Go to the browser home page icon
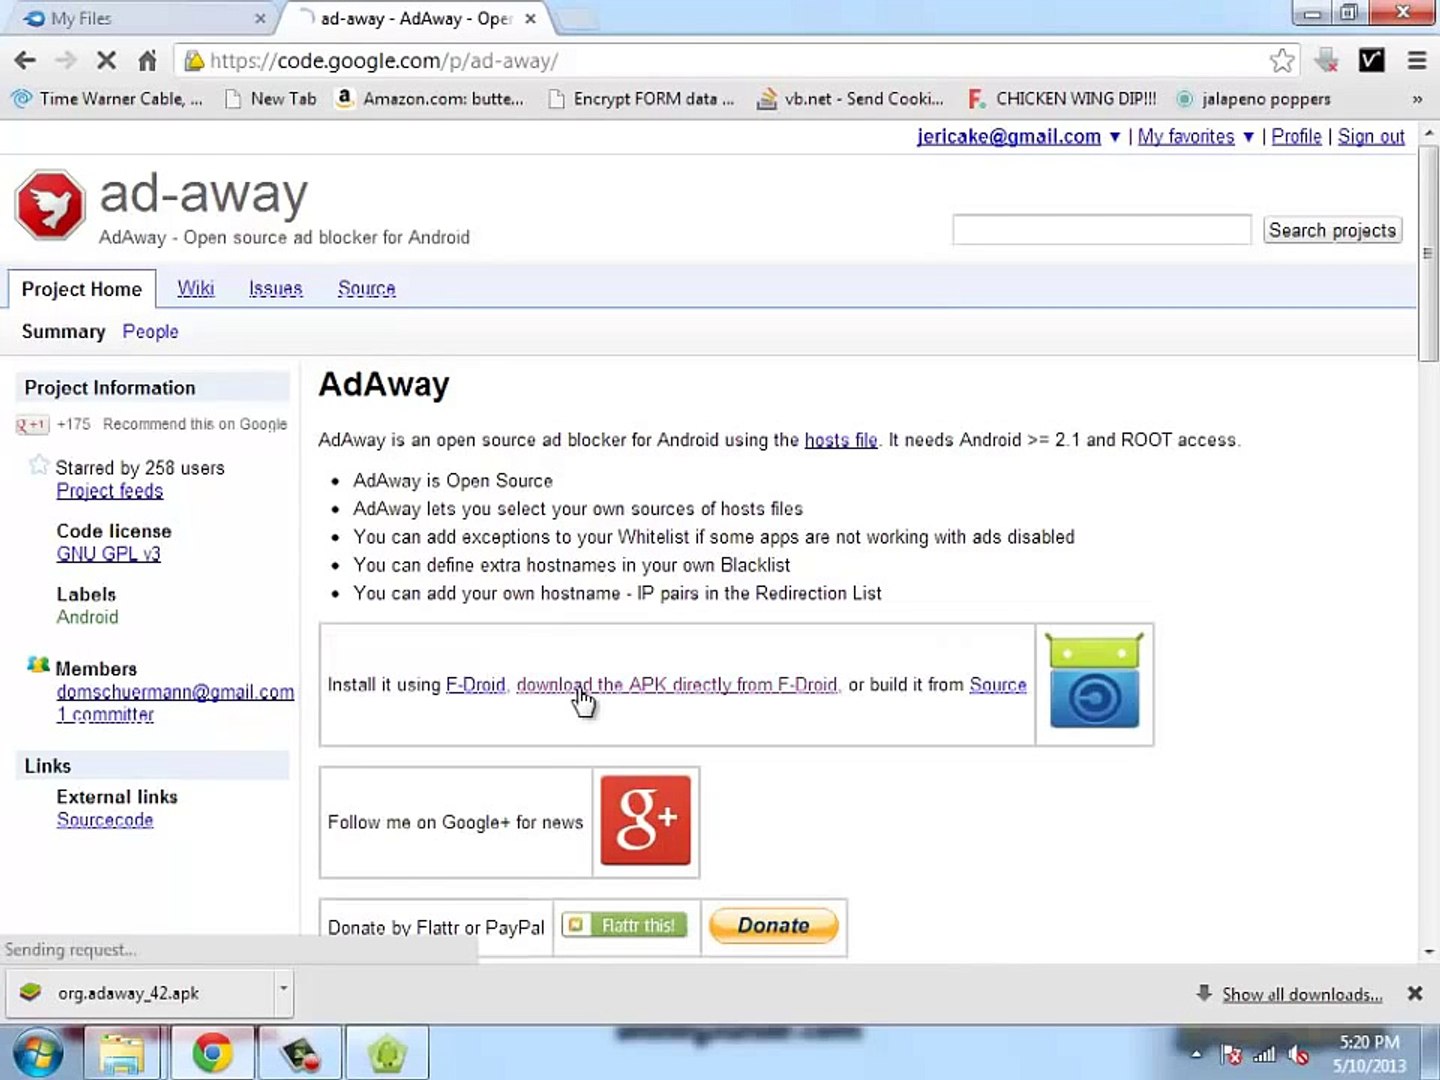The height and width of the screenshot is (1080, 1440). 147,61
